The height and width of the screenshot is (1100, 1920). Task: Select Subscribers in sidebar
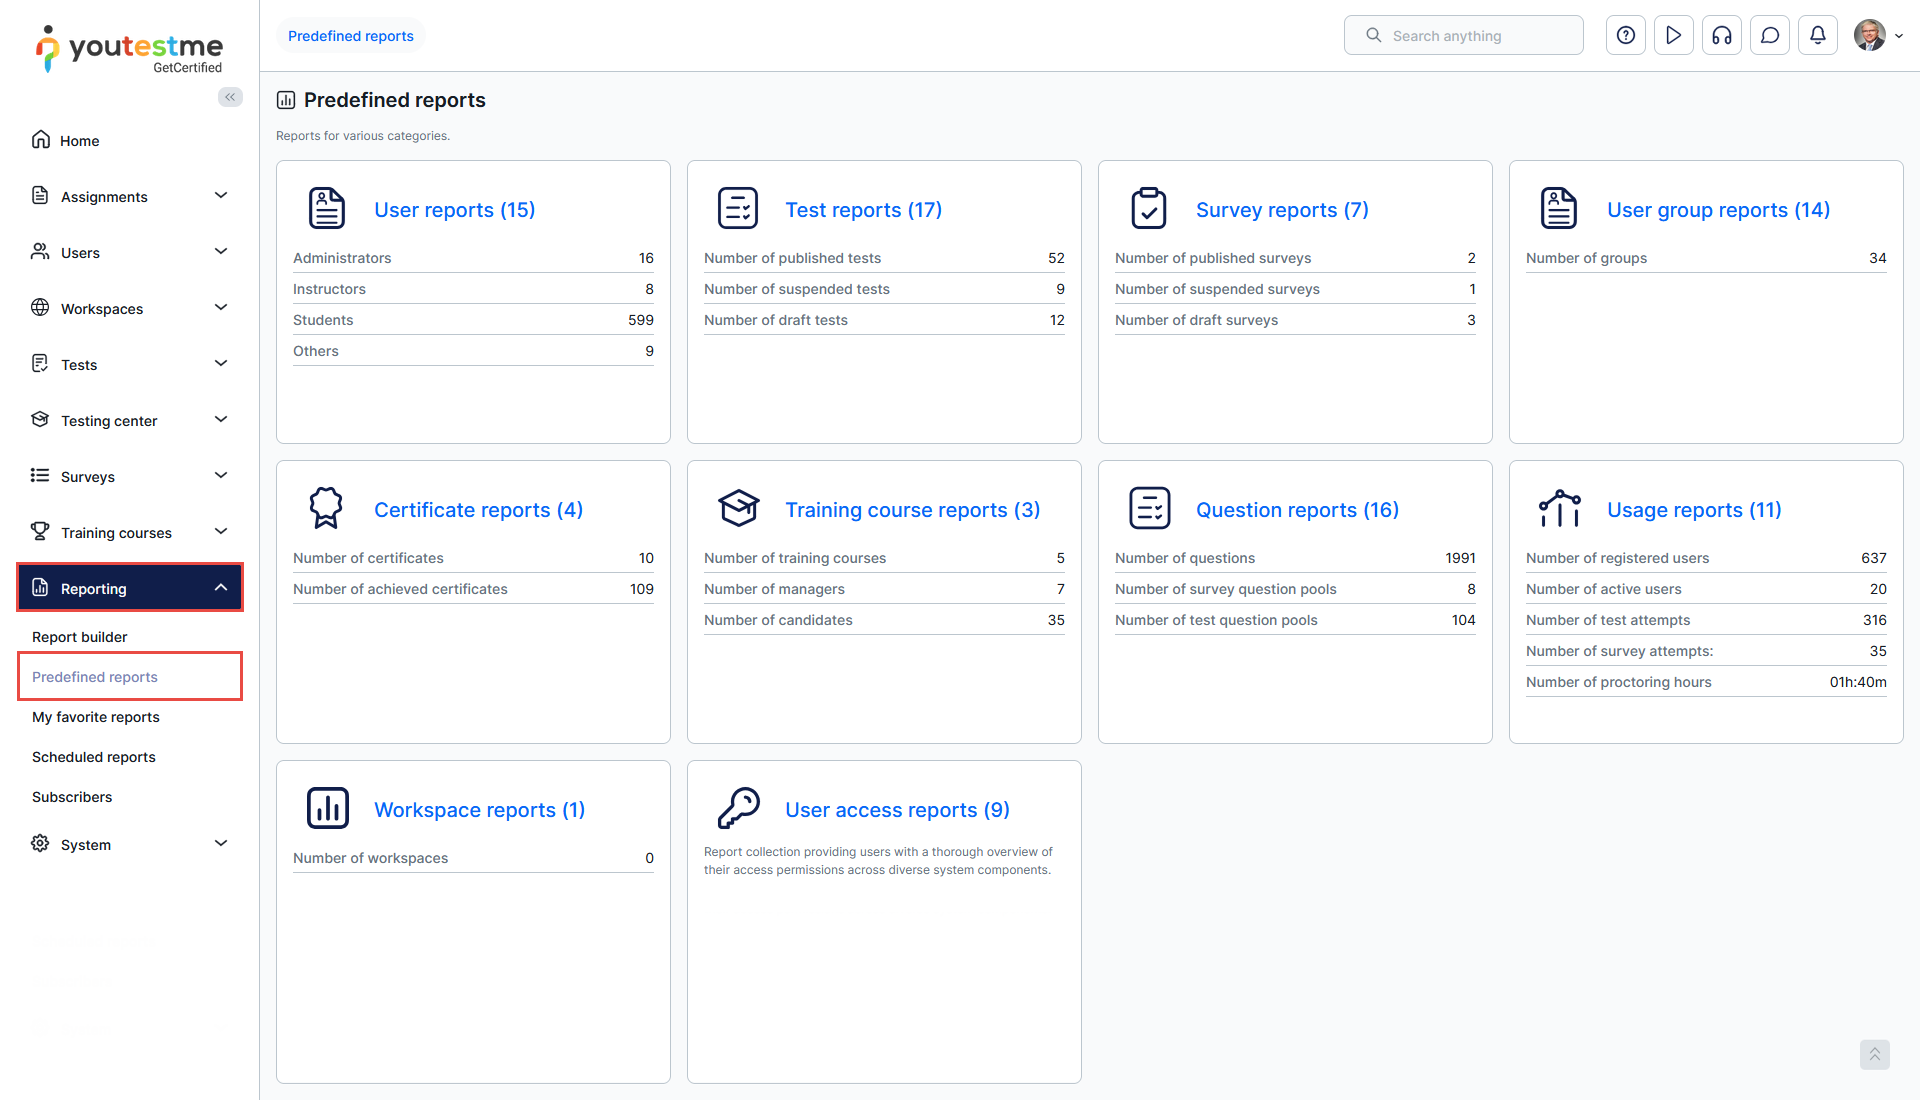point(72,797)
